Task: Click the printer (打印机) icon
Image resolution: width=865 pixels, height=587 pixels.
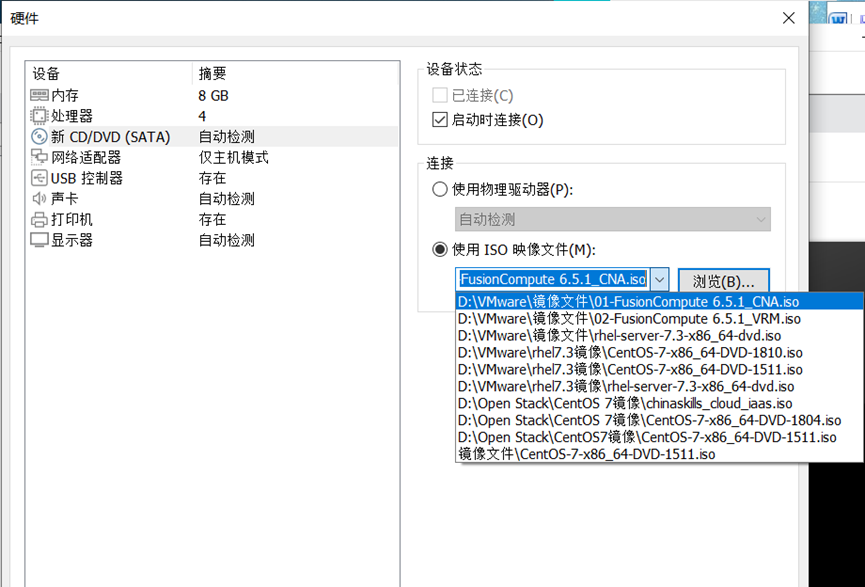Action: 39,220
